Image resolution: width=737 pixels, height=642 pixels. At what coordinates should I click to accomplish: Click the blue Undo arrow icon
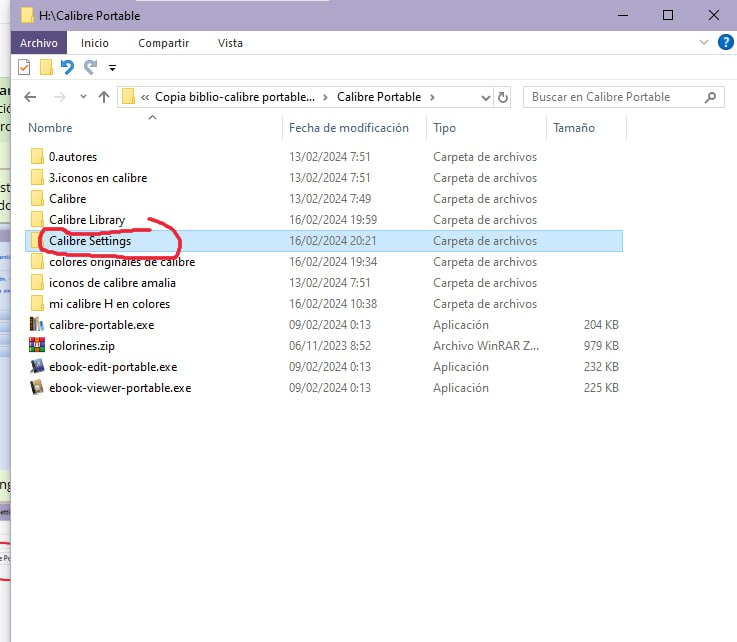click(x=67, y=68)
